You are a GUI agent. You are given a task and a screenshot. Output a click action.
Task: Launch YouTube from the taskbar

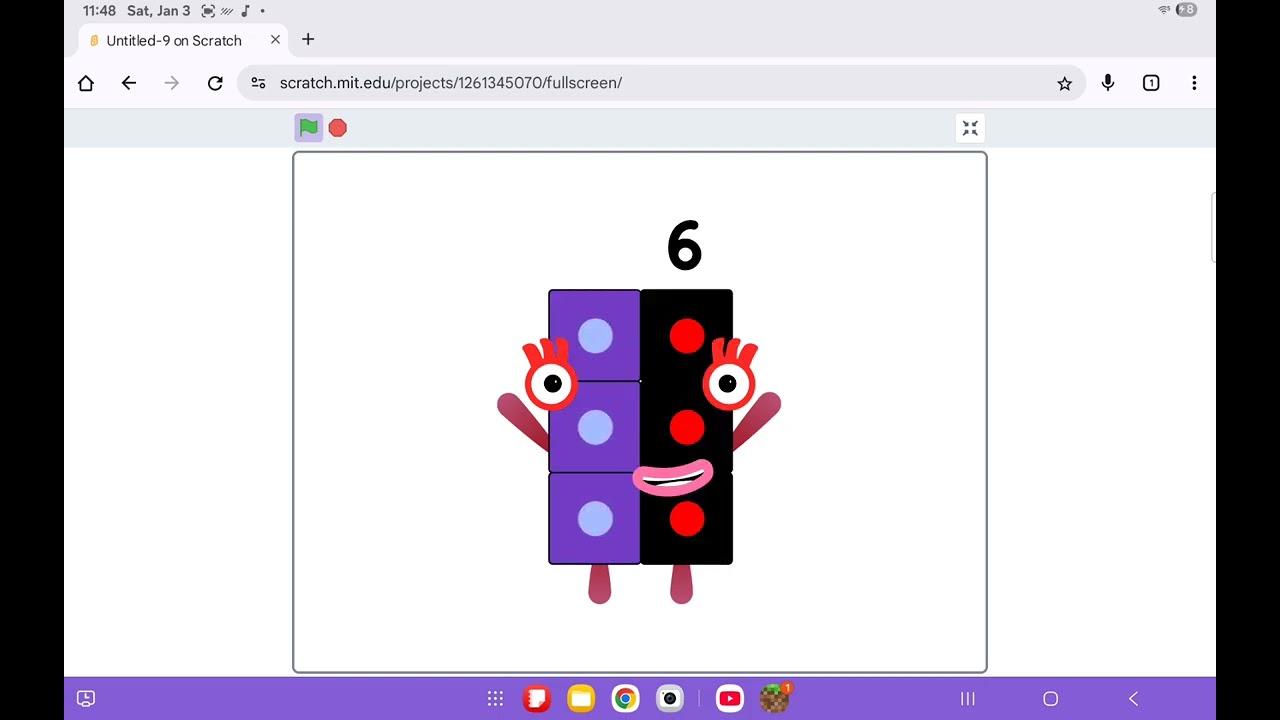coord(730,699)
